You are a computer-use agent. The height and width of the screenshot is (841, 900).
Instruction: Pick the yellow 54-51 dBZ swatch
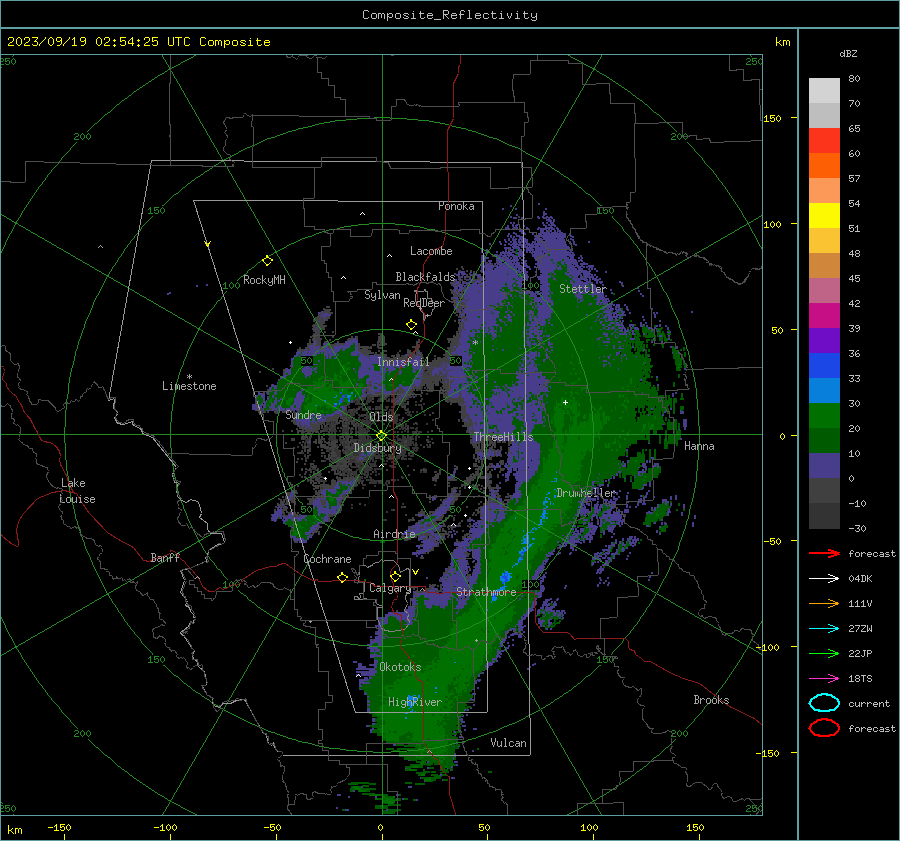coord(824,216)
